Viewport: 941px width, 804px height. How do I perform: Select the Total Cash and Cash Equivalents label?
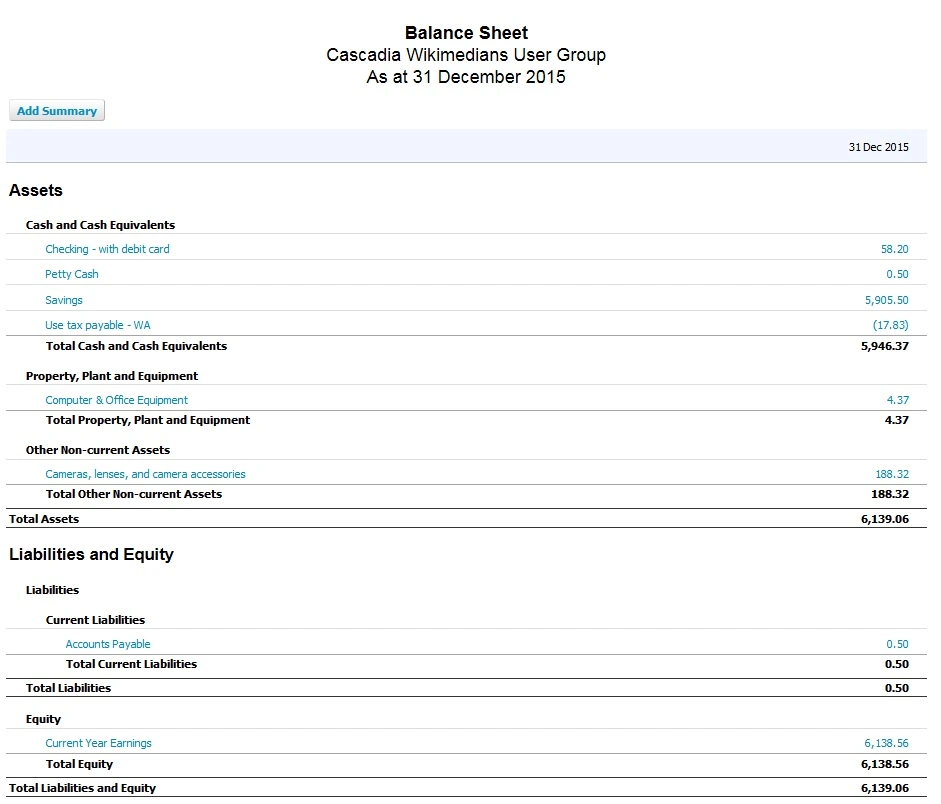pos(136,346)
